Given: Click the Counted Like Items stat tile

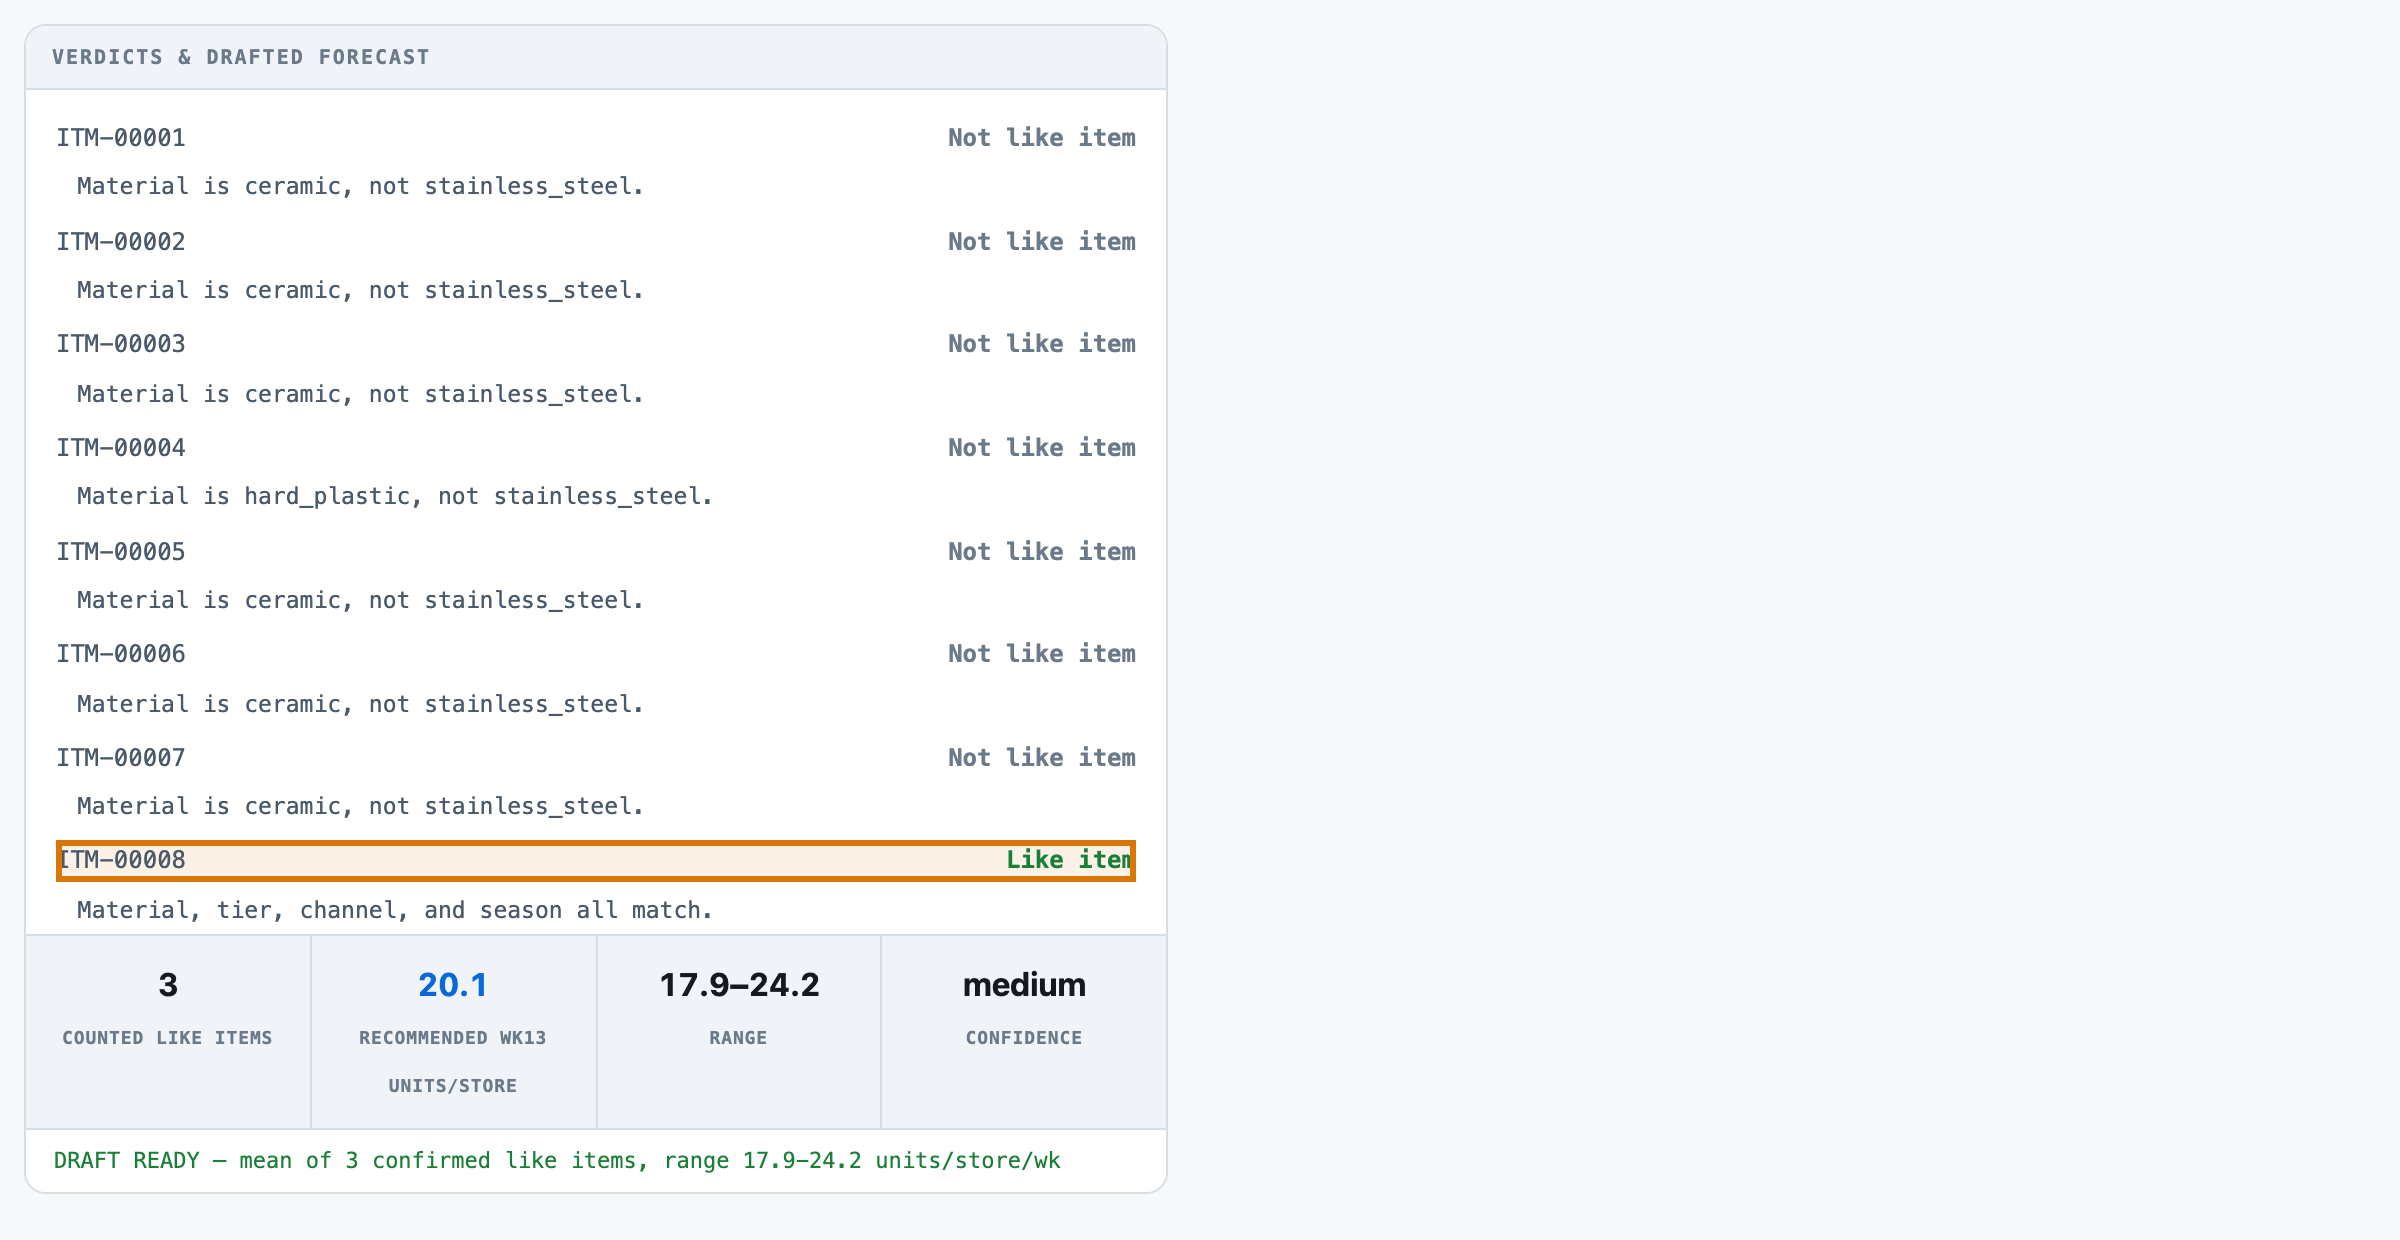Looking at the screenshot, I should [x=168, y=1032].
